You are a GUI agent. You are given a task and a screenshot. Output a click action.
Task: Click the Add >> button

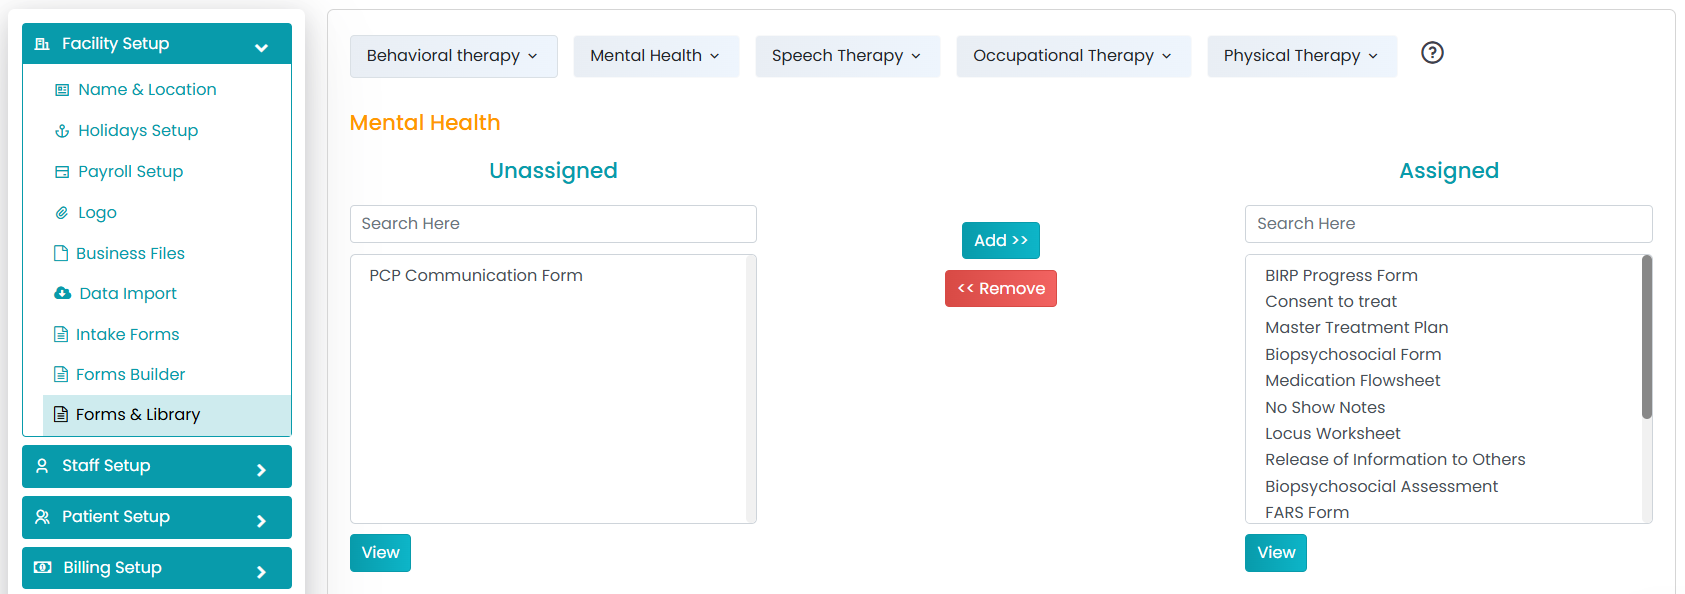[x=1001, y=240]
